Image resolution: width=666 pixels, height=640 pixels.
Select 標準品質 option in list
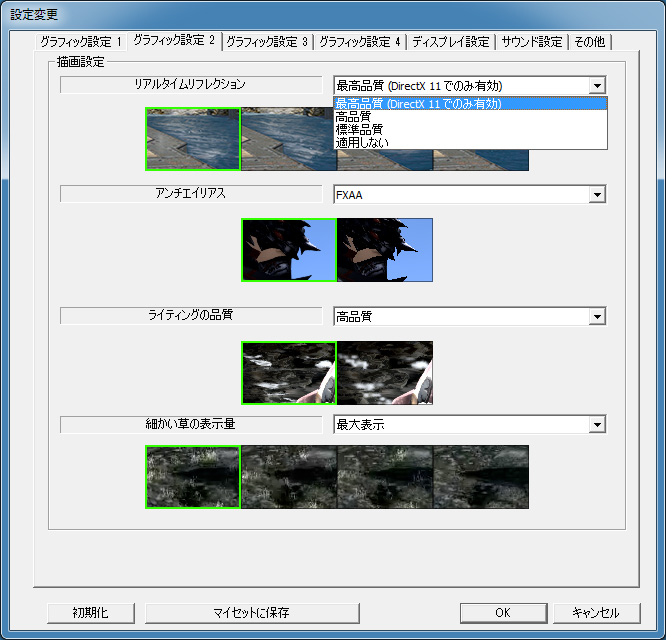coord(470,129)
